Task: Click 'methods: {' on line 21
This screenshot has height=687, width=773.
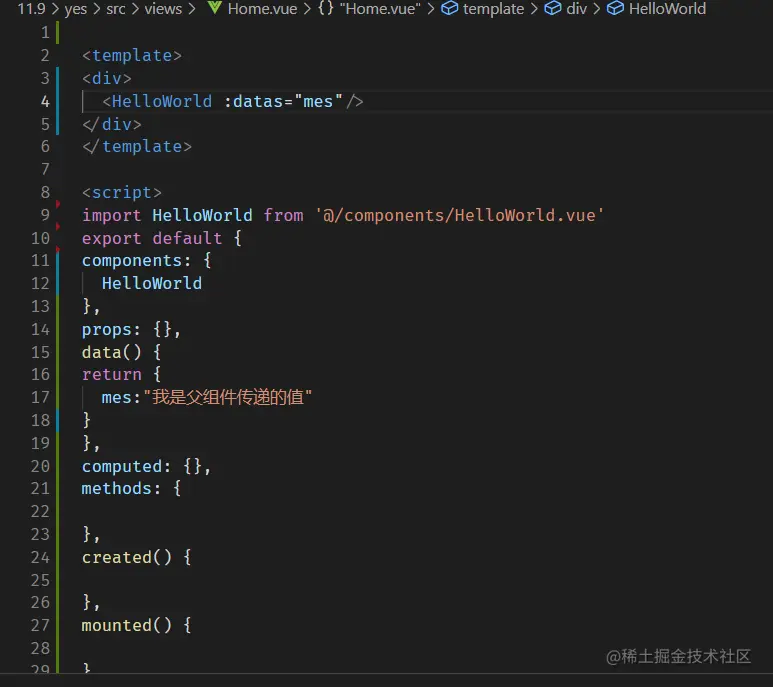Action: 131,488
